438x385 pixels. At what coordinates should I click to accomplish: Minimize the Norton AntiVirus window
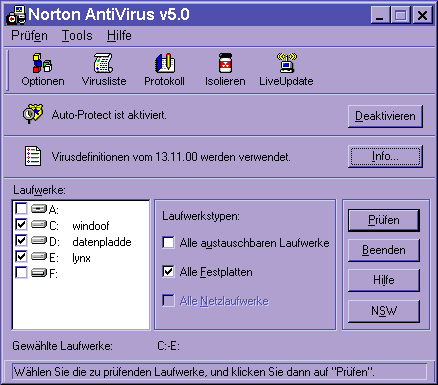click(x=380, y=15)
